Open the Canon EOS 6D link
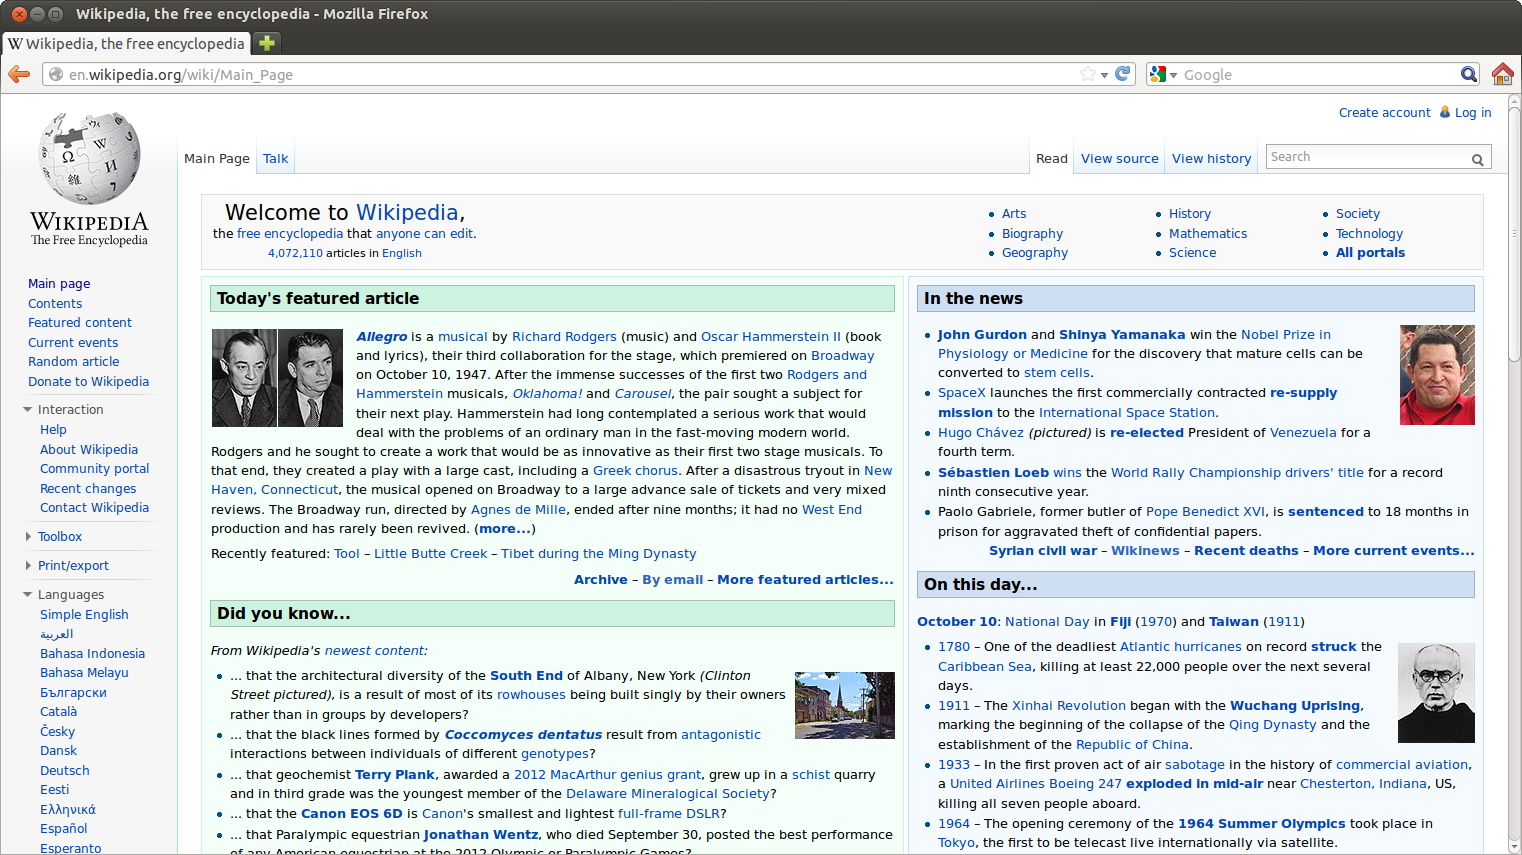The width and height of the screenshot is (1522, 855). [351, 814]
